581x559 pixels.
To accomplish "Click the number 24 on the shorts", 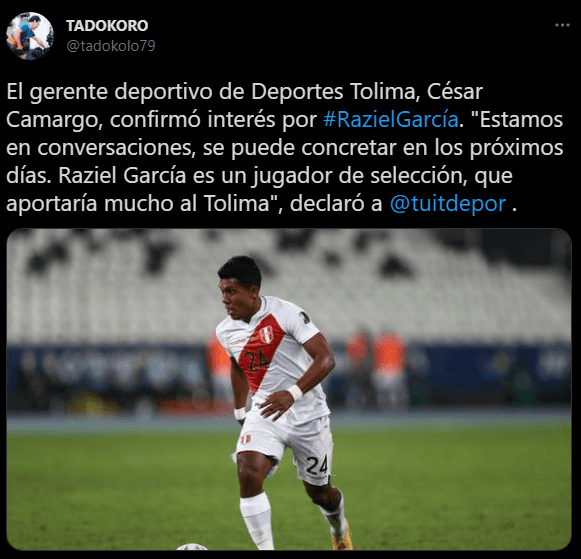I will pos(317,465).
